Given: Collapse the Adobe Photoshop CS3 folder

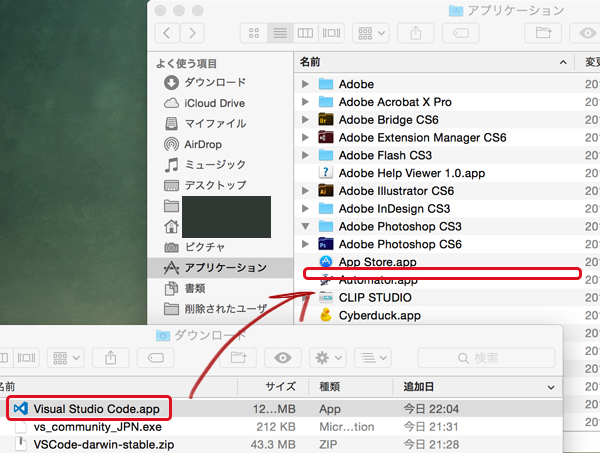Looking at the screenshot, I should pyautogui.click(x=305, y=226).
